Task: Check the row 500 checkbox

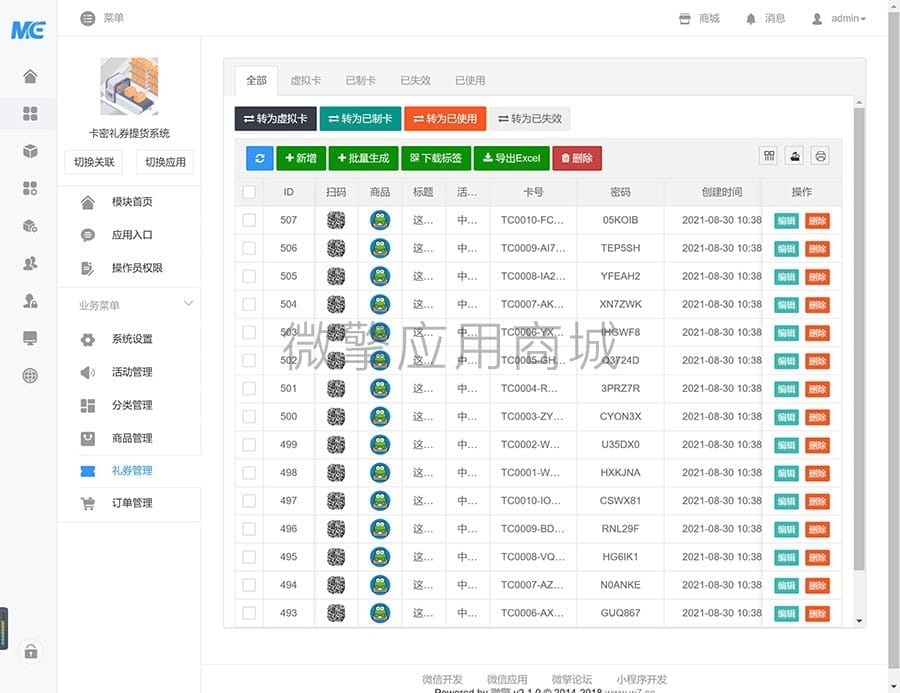Action: 249,417
